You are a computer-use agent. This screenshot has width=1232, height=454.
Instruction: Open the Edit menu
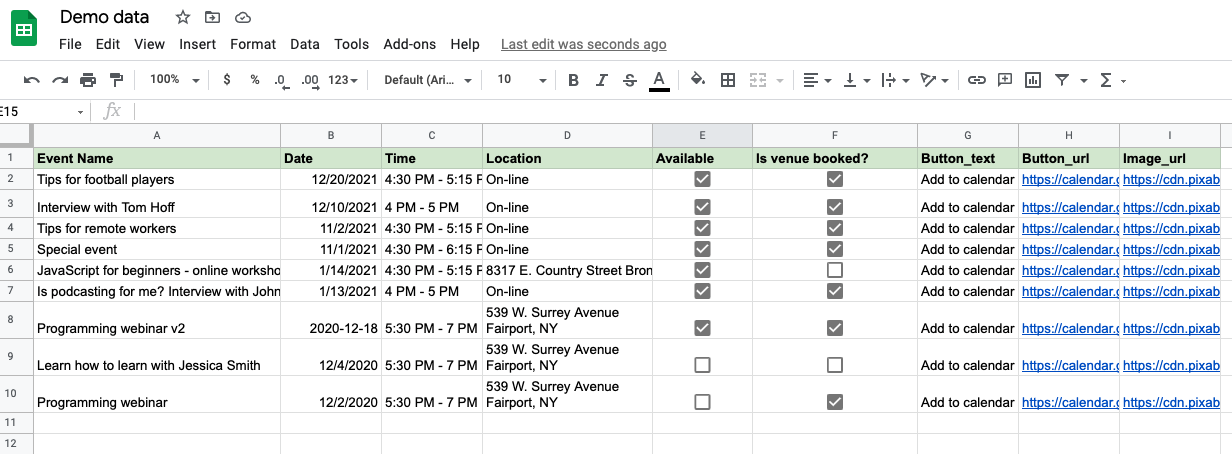(x=107, y=44)
